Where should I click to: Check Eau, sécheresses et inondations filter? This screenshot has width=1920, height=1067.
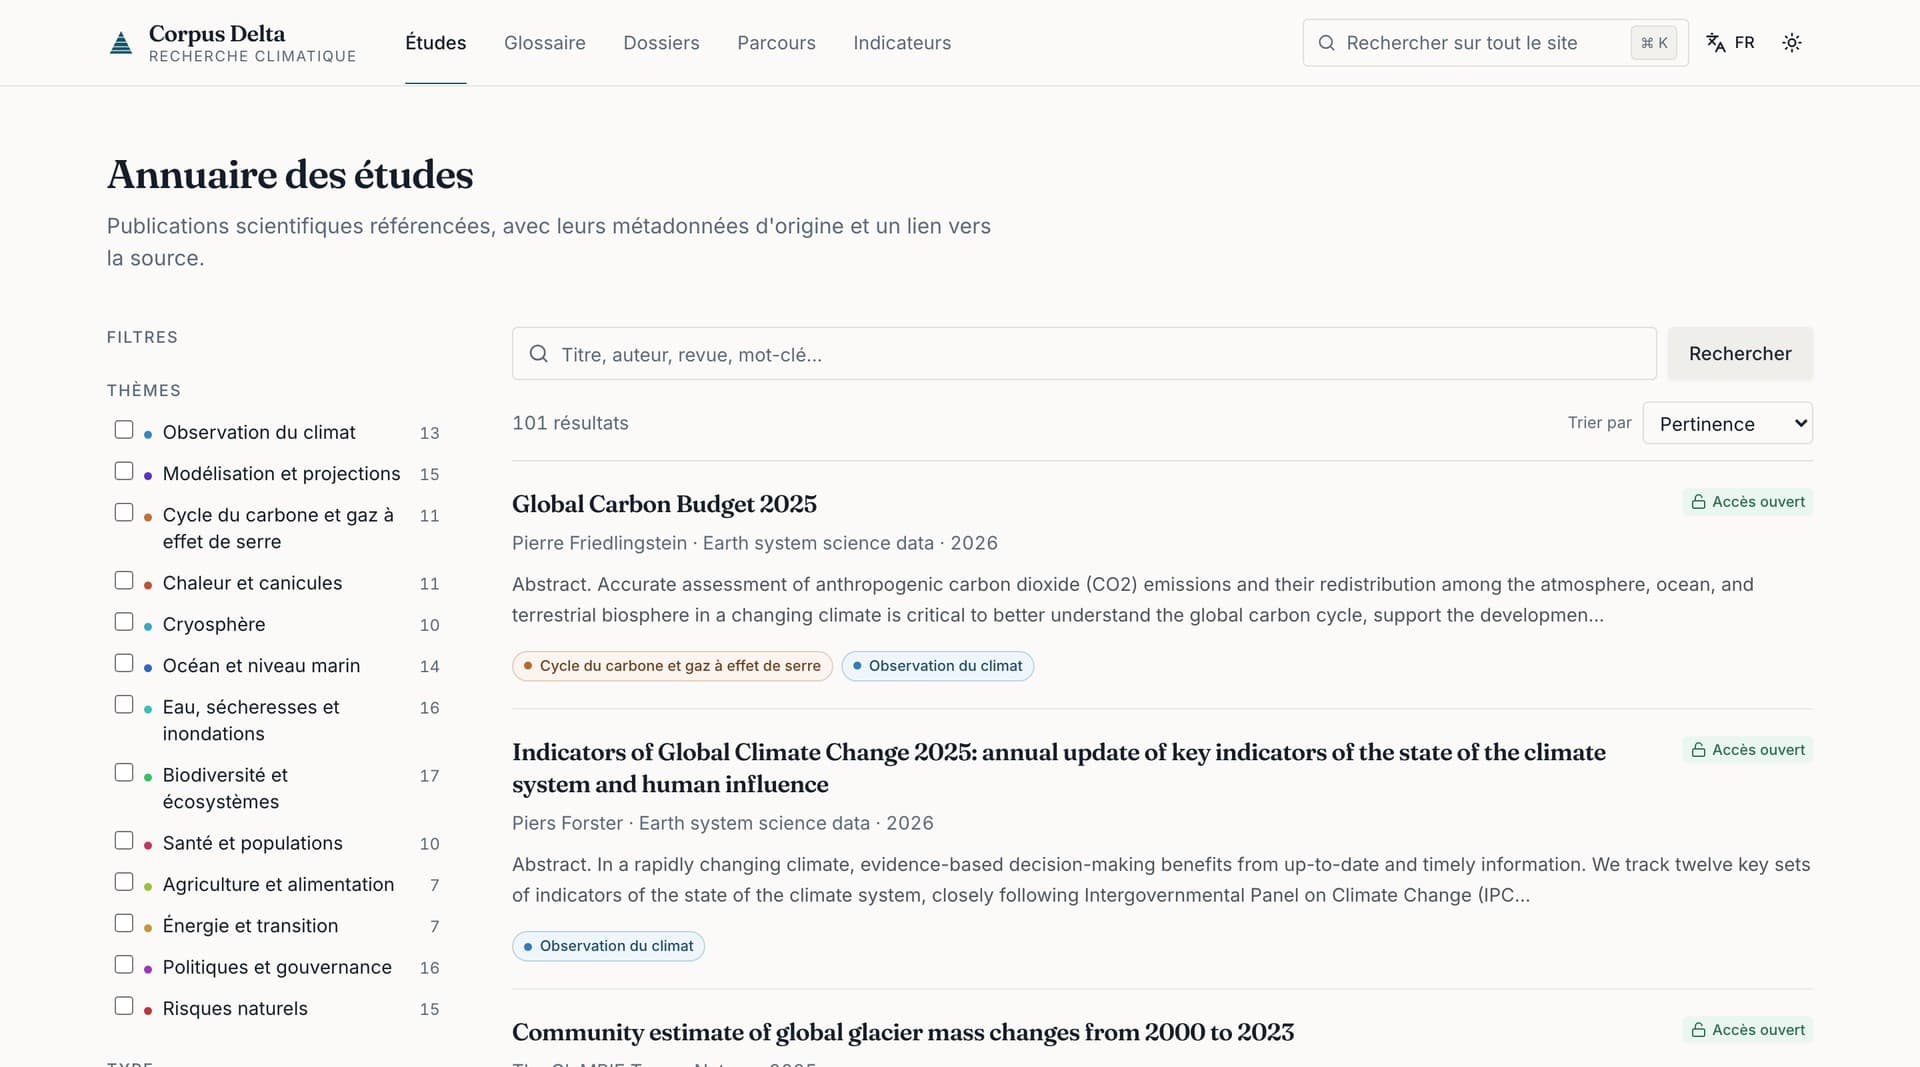(124, 705)
